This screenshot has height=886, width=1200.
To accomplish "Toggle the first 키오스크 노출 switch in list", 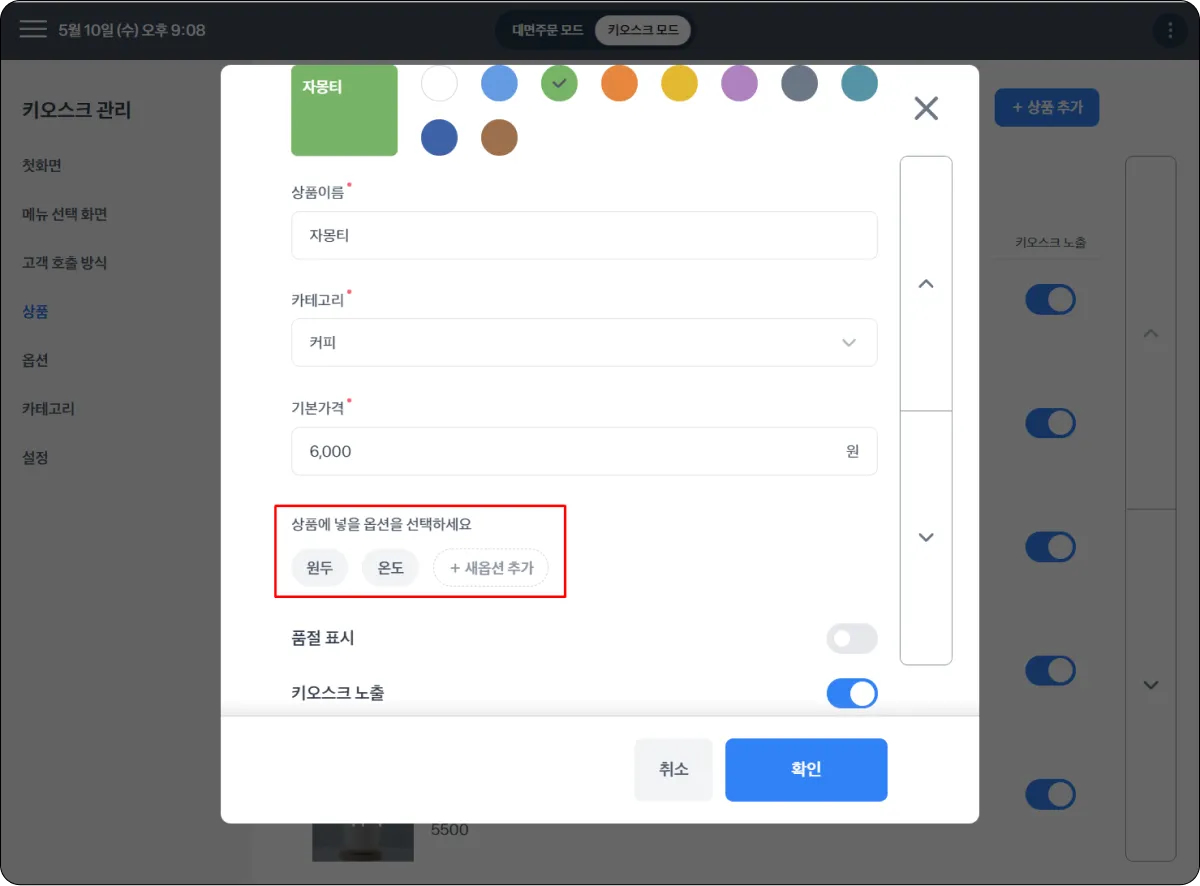I will 1050,299.
